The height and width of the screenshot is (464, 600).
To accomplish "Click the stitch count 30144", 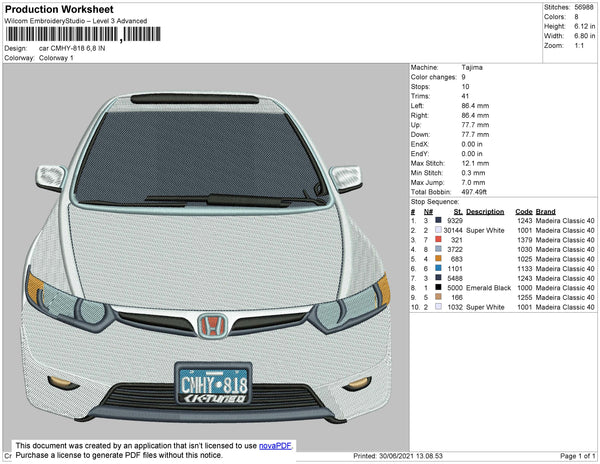I will (x=453, y=230).
